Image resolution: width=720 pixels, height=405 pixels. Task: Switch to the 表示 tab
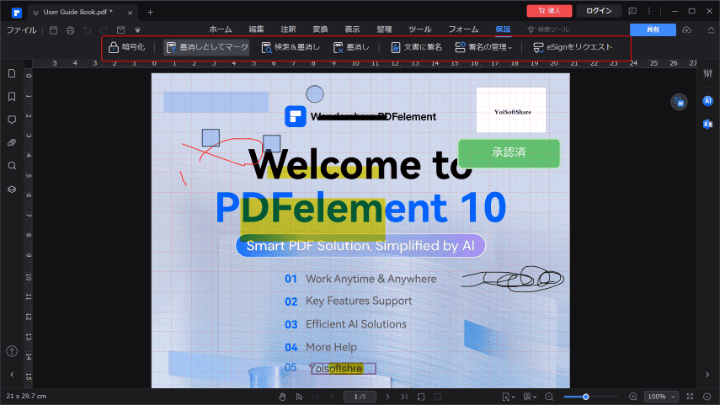tap(353, 29)
